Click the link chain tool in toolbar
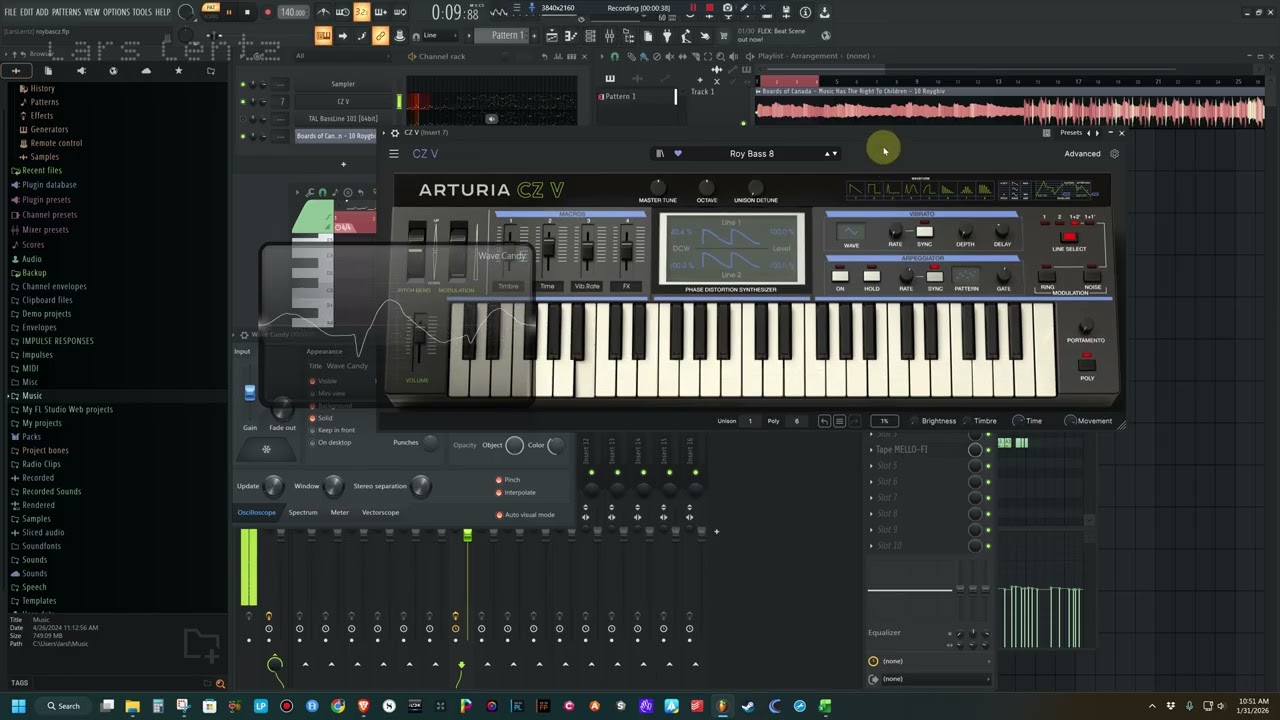The height and width of the screenshot is (720, 1280). (380, 36)
